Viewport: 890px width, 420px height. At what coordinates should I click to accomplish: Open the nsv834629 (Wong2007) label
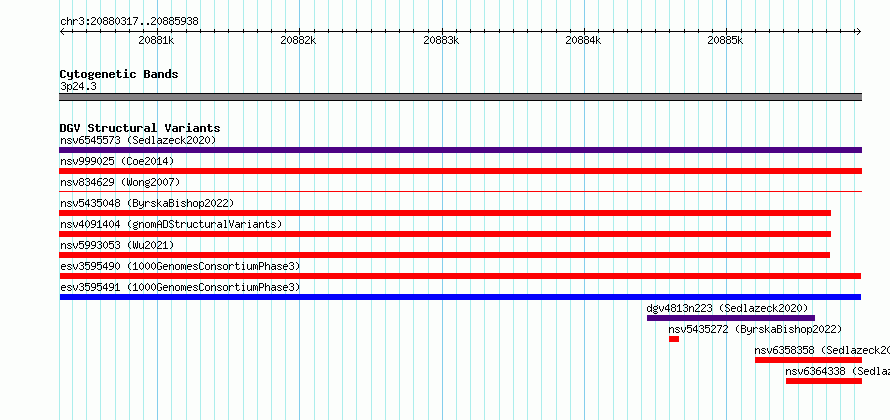[x=120, y=182]
